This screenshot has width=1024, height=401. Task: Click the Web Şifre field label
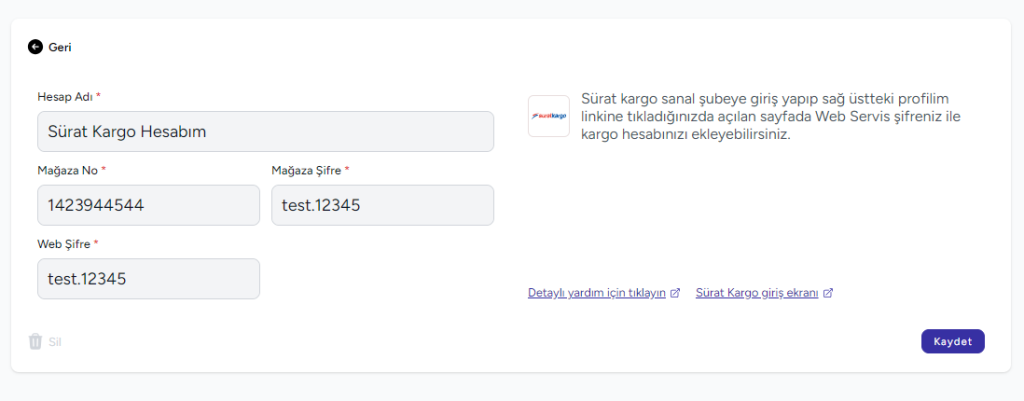point(65,243)
